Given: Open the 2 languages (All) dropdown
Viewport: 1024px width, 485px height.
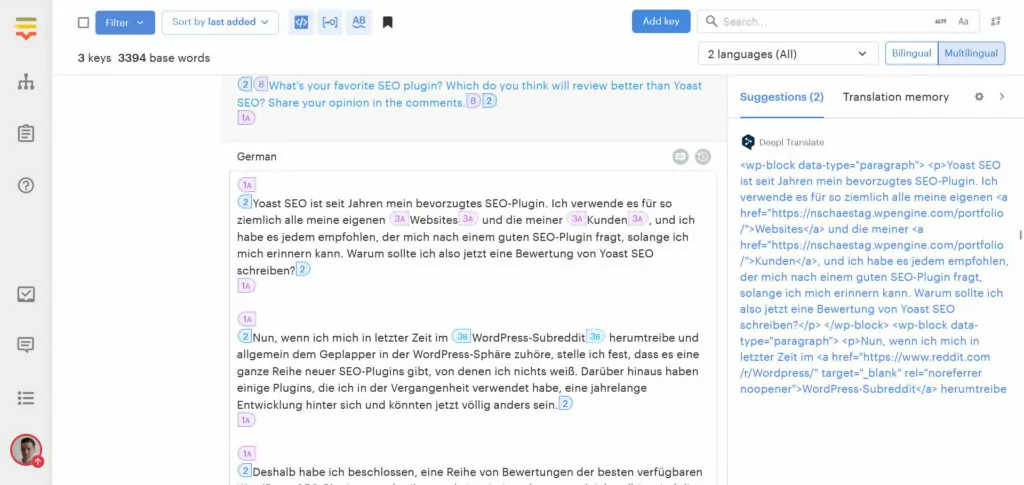Looking at the screenshot, I should click(x=788, y=54).
